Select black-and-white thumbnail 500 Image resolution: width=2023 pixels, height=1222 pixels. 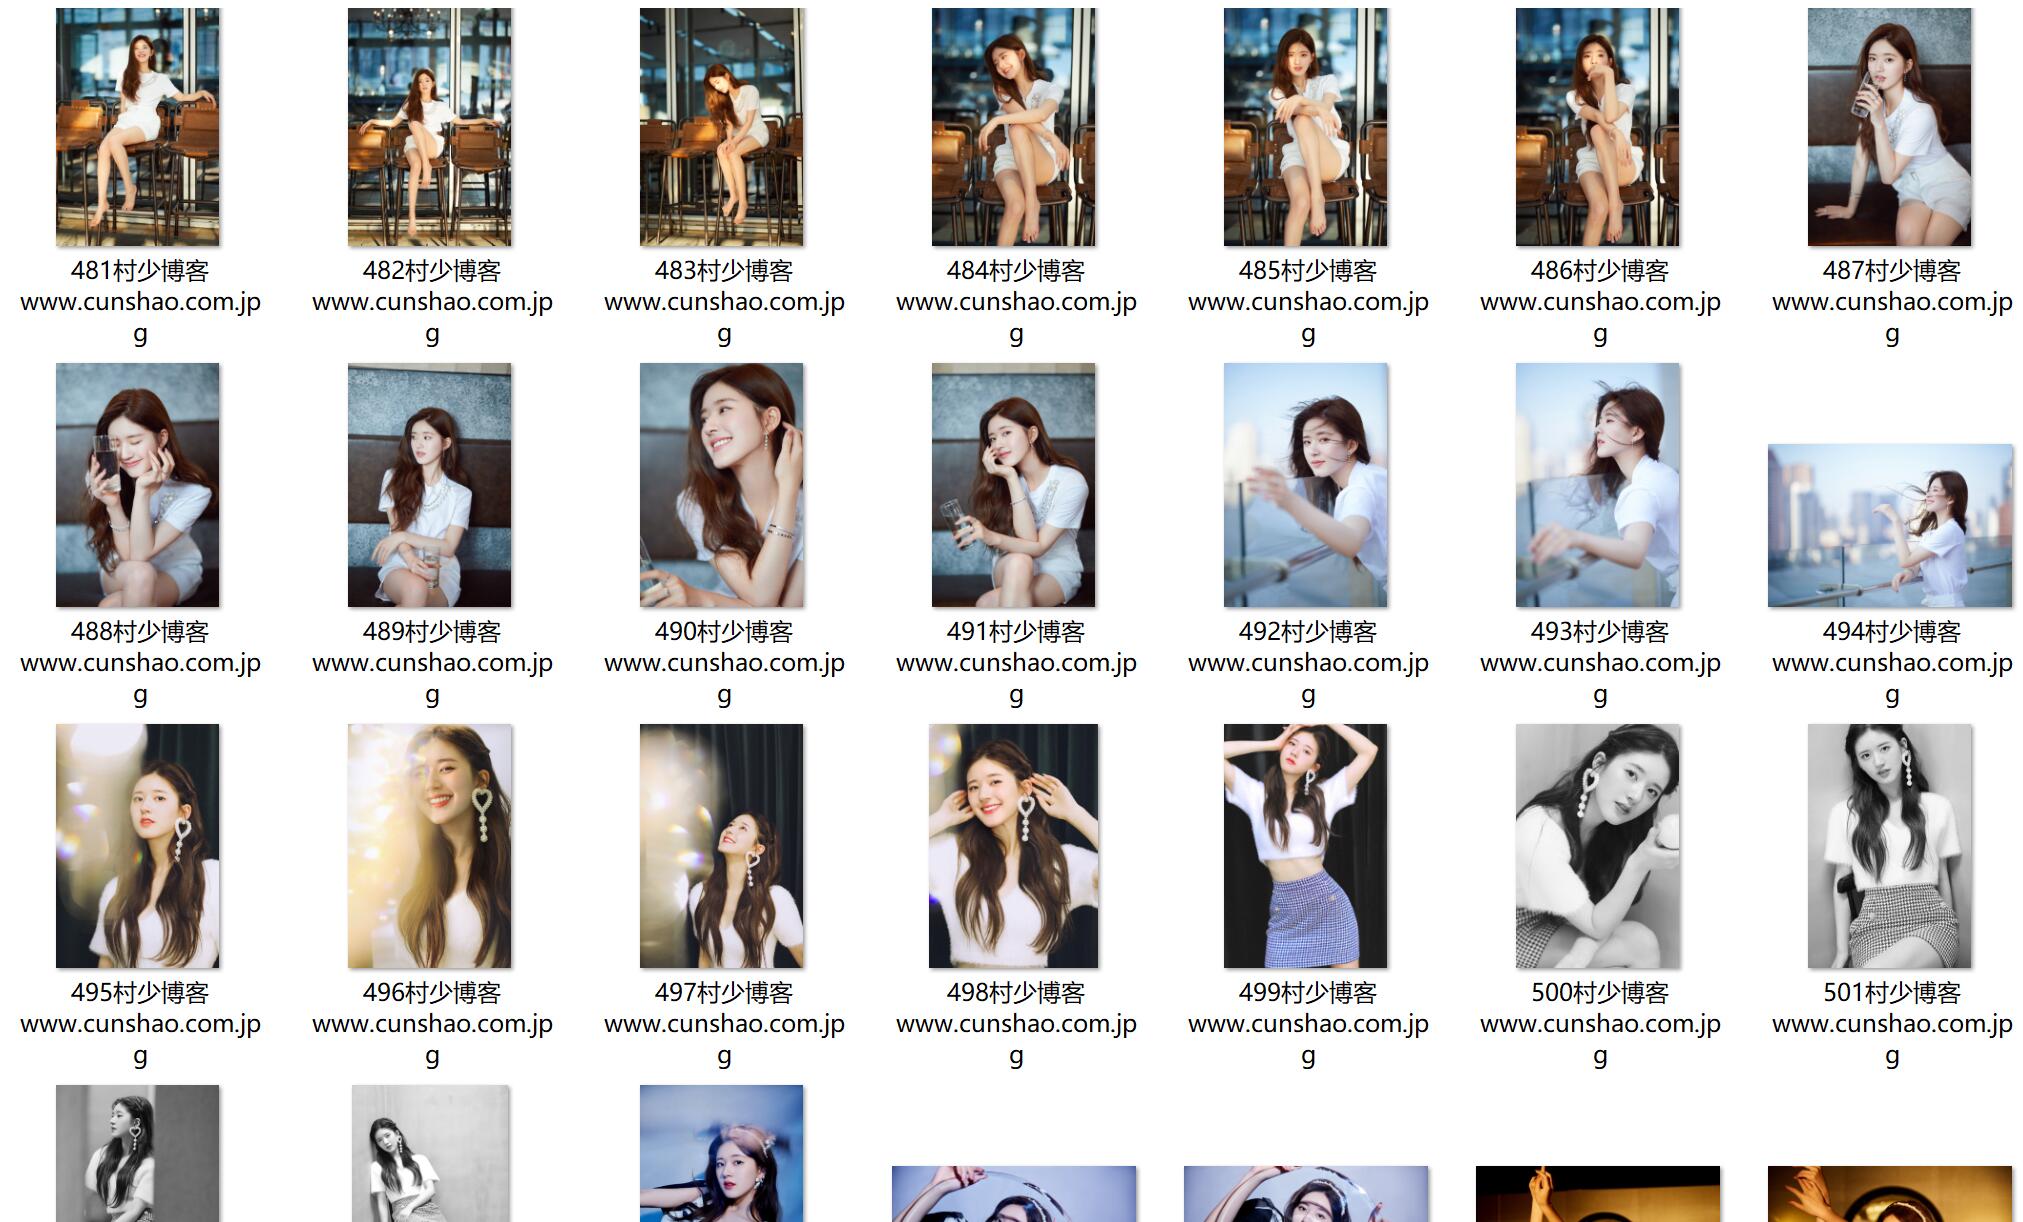(x=1598, y=846)
